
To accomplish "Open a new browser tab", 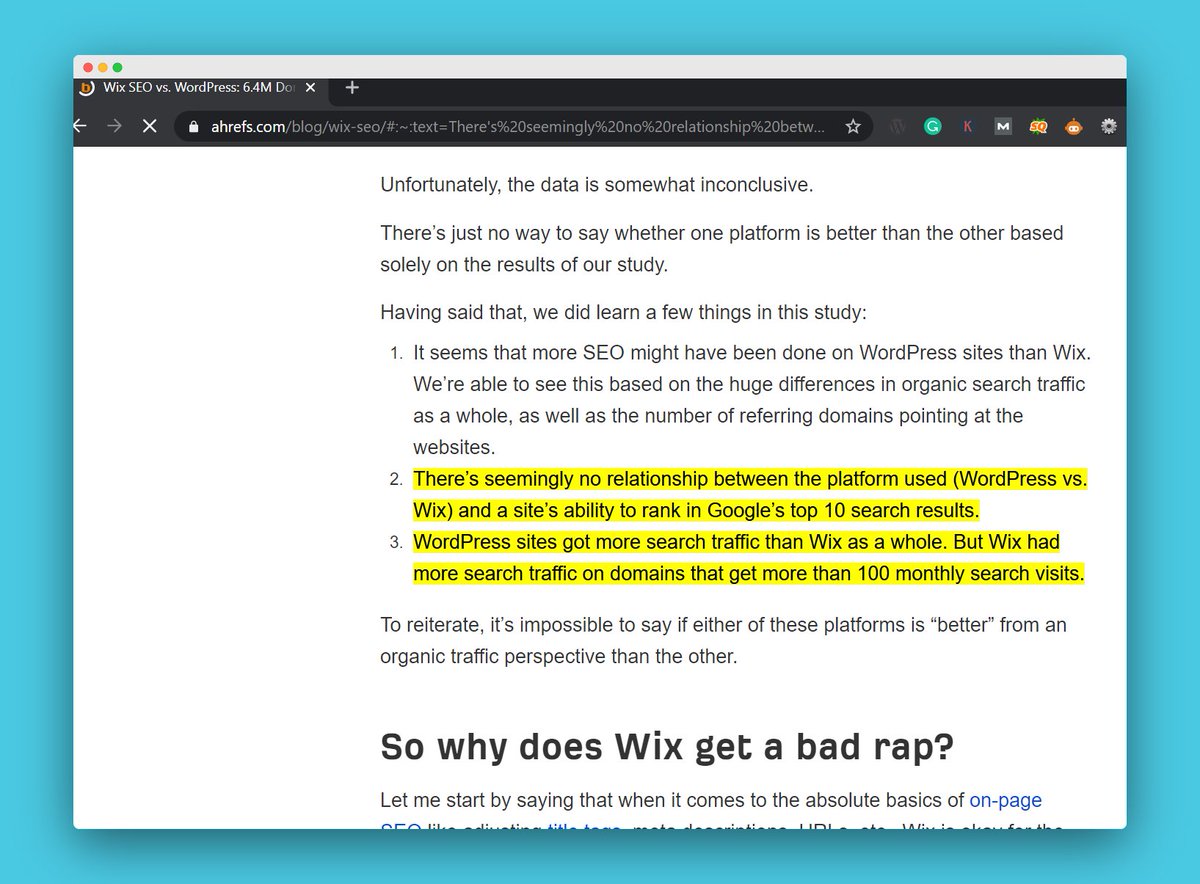I will [x=351, y=88].
